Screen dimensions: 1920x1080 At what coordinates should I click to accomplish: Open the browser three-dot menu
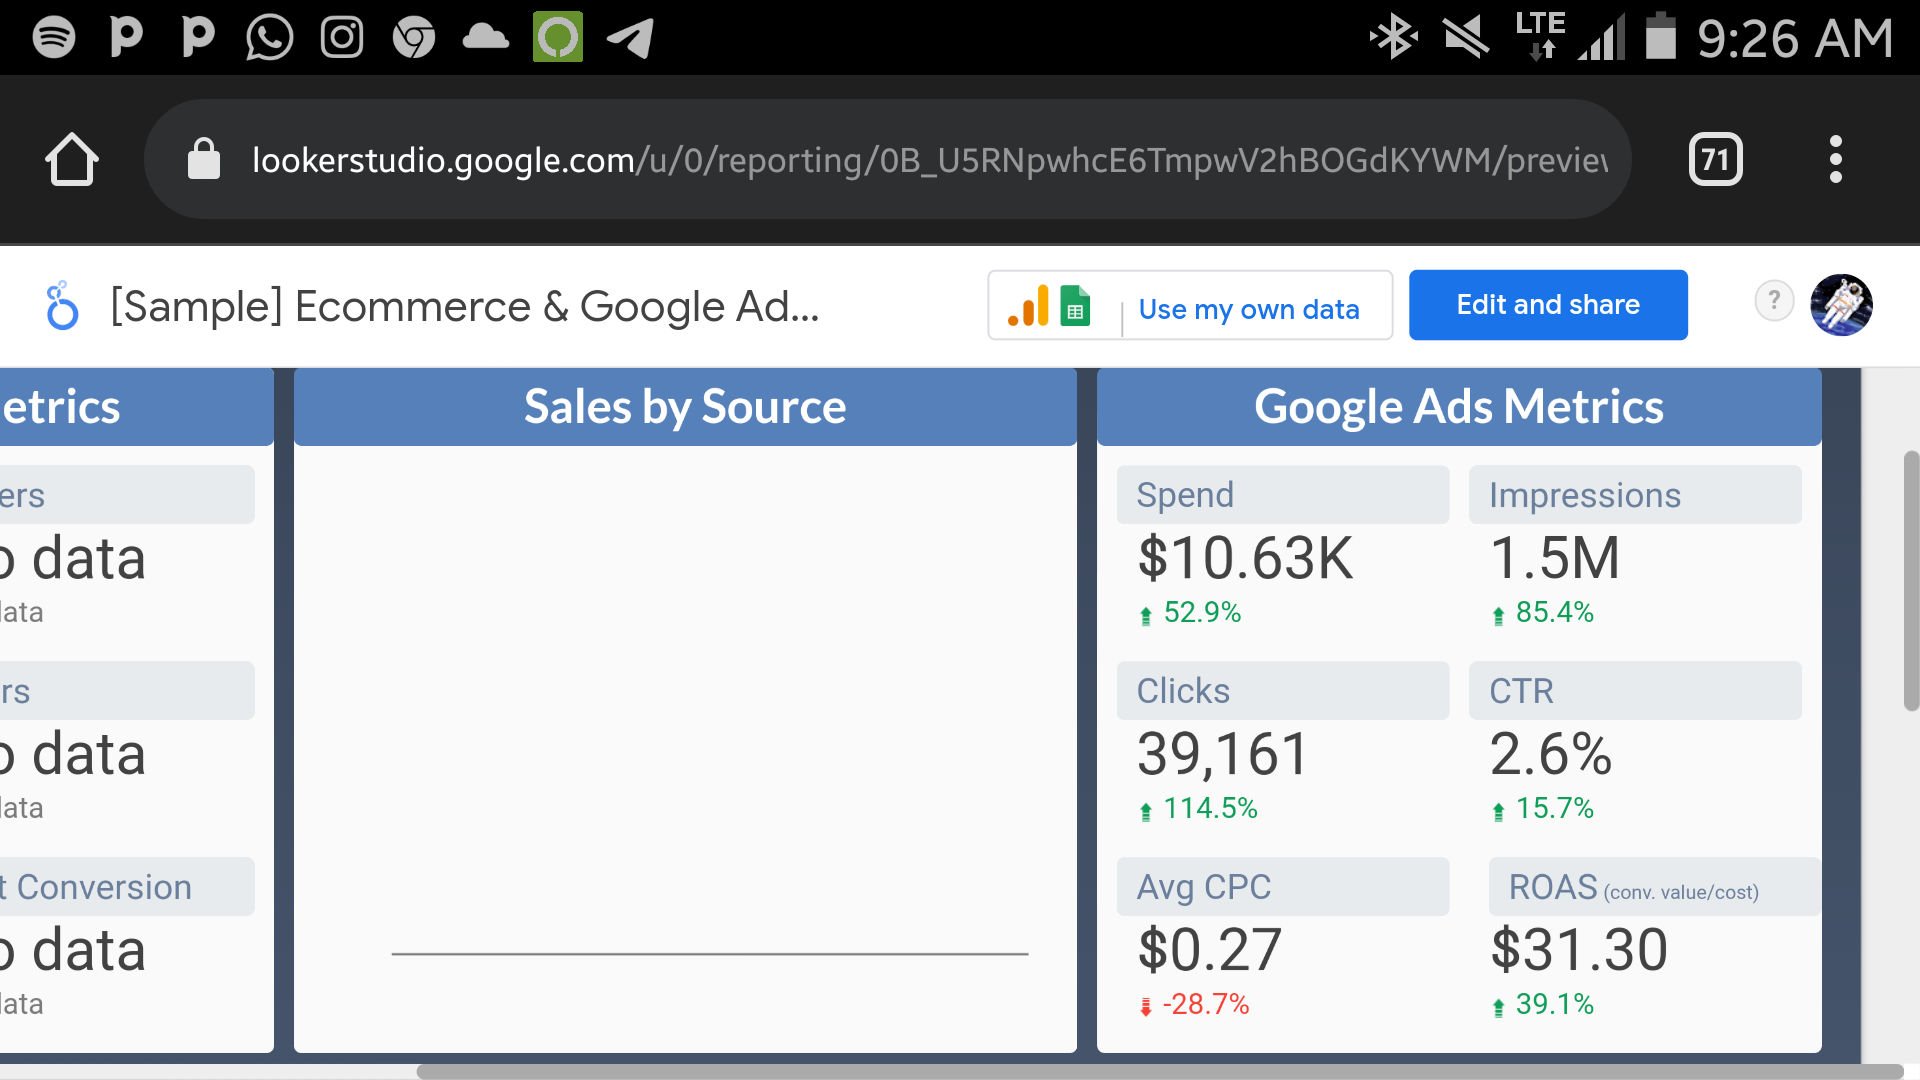[x=1835, y=159]
